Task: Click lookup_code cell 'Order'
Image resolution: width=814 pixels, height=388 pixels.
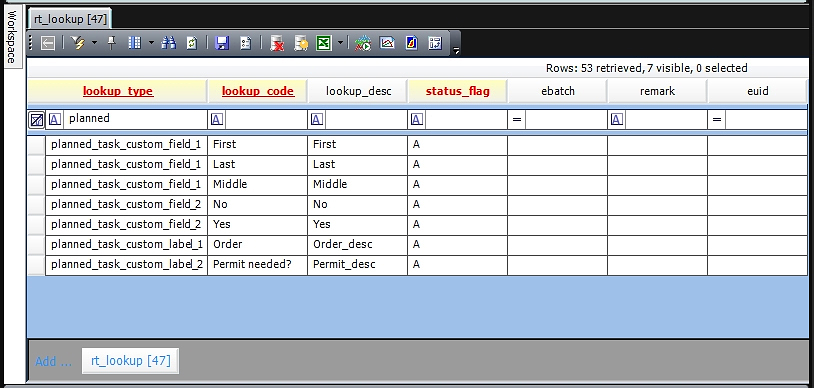Action: click(x=257, y=245)
